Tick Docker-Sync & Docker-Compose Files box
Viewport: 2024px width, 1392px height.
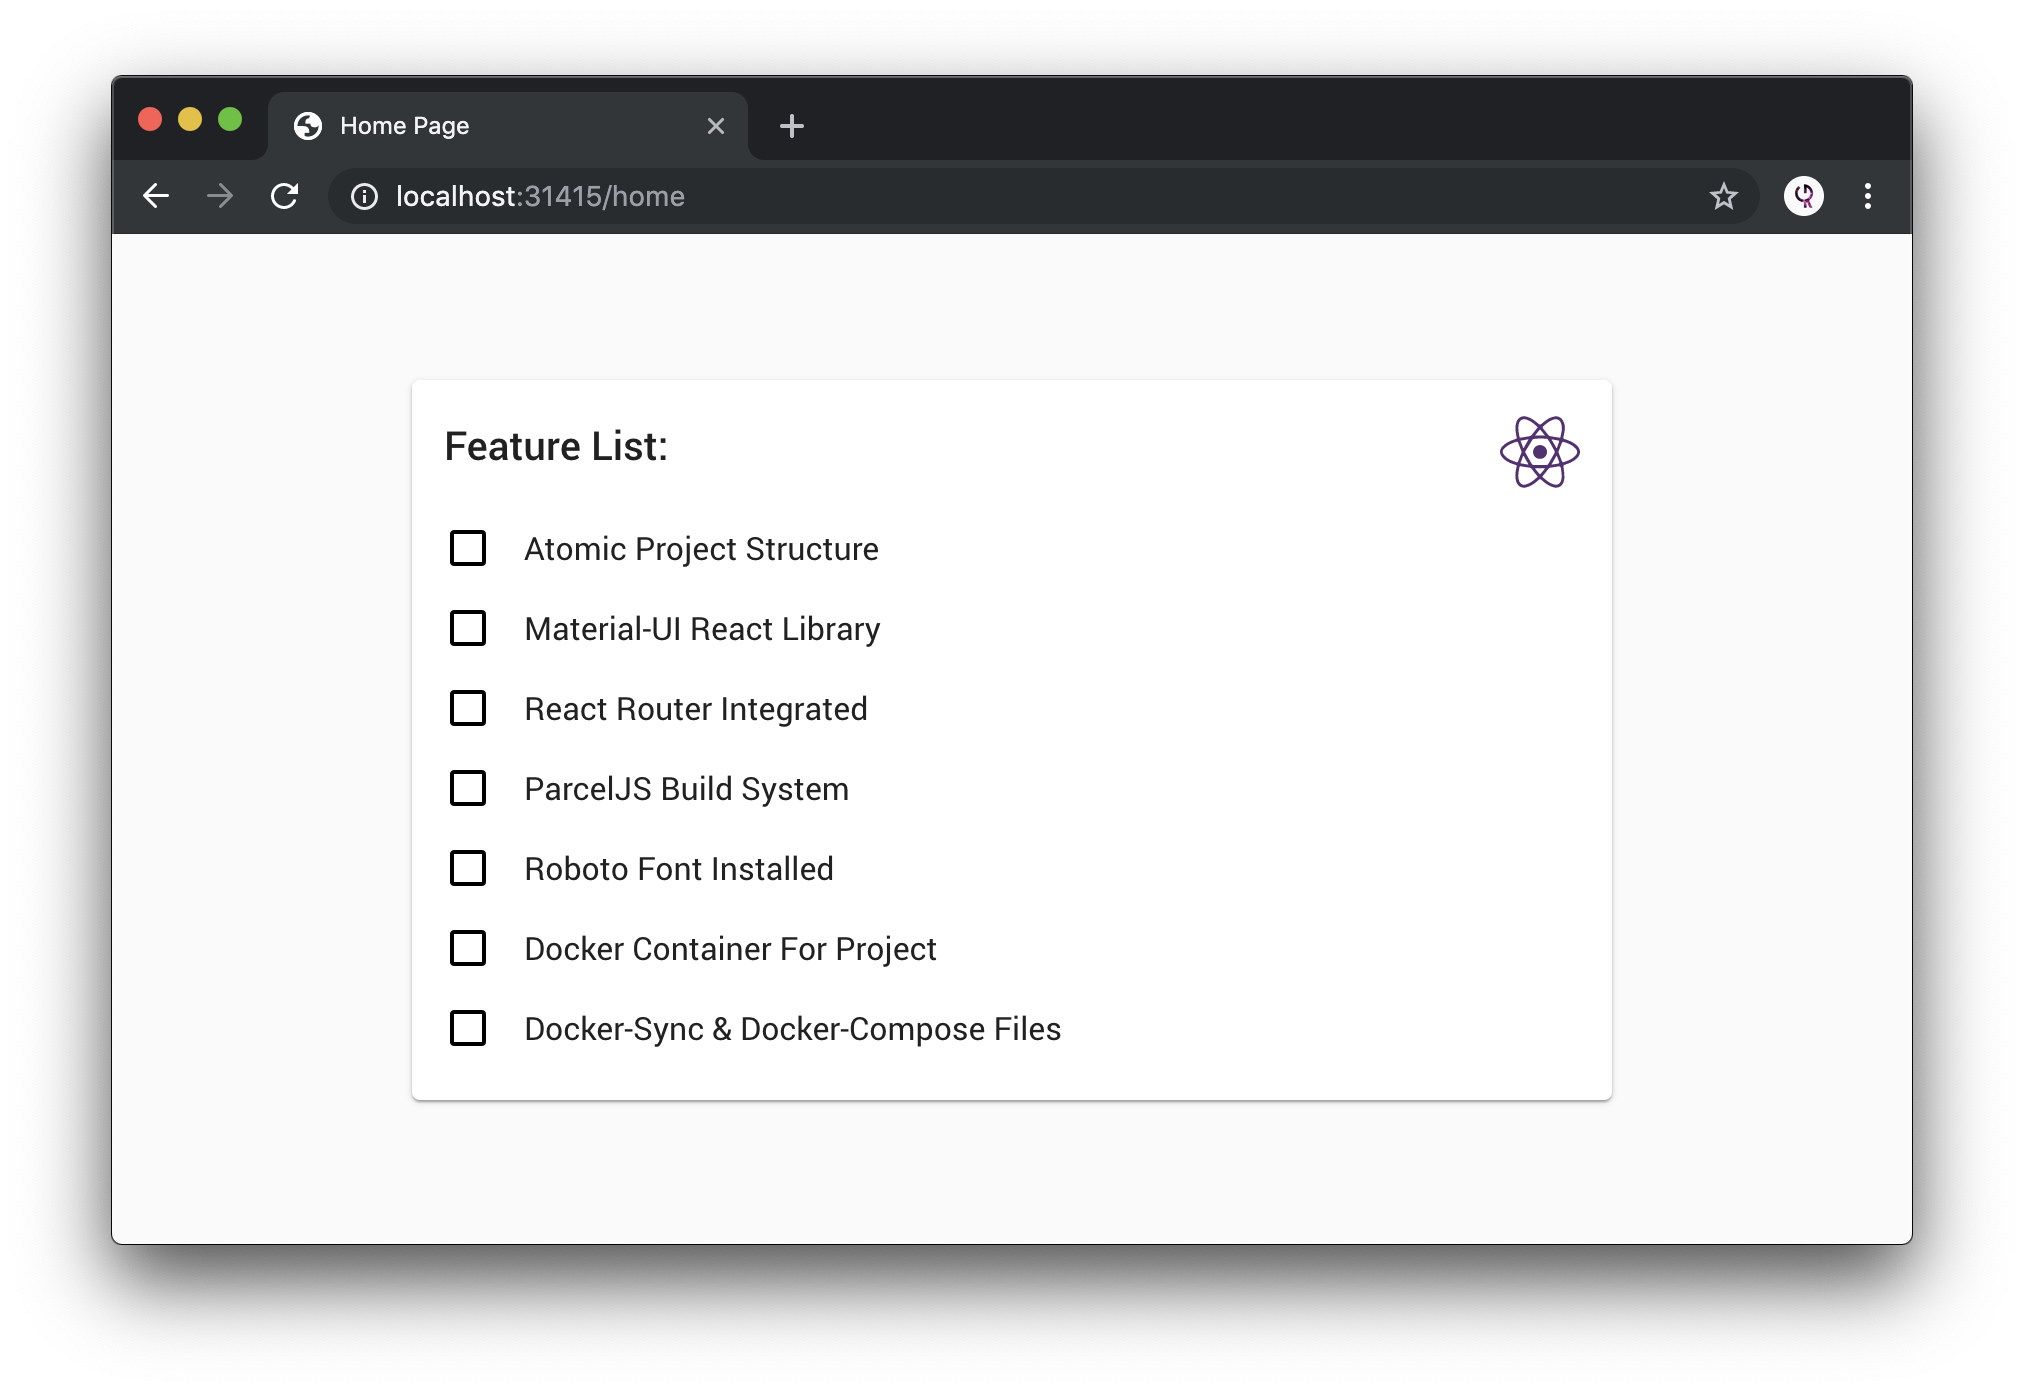point(468,1028)
